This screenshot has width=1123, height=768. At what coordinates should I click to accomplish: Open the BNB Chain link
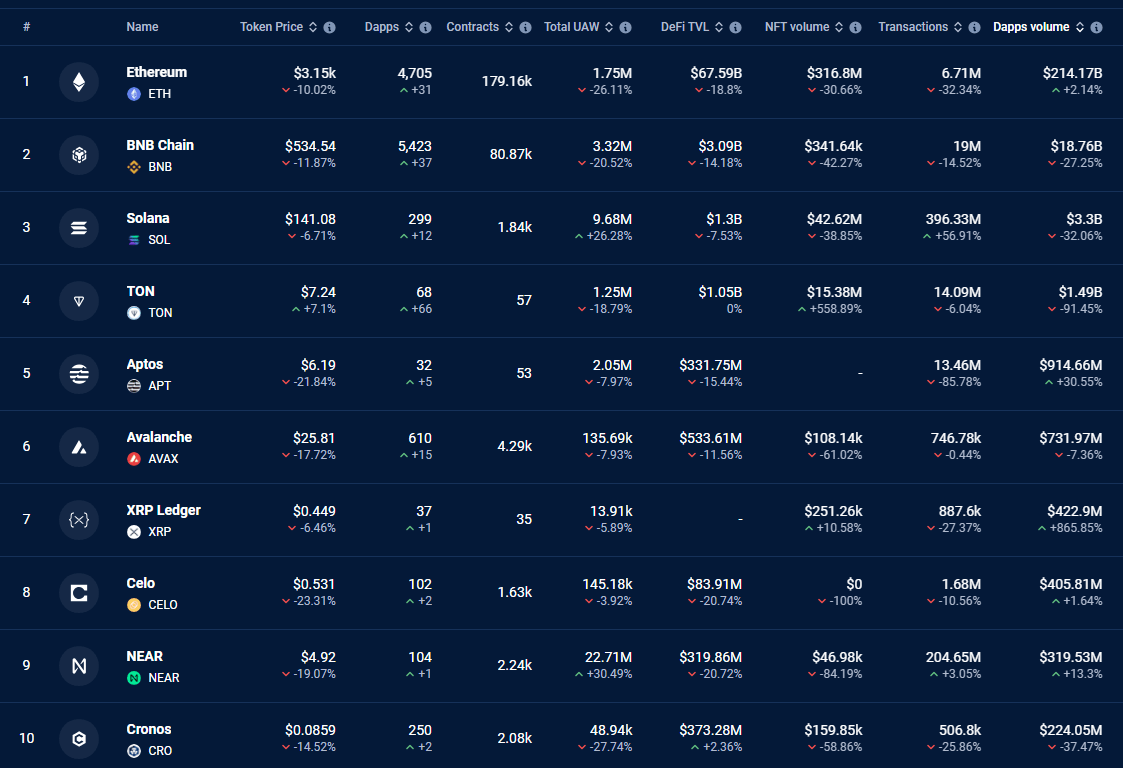tap(160, 145)
